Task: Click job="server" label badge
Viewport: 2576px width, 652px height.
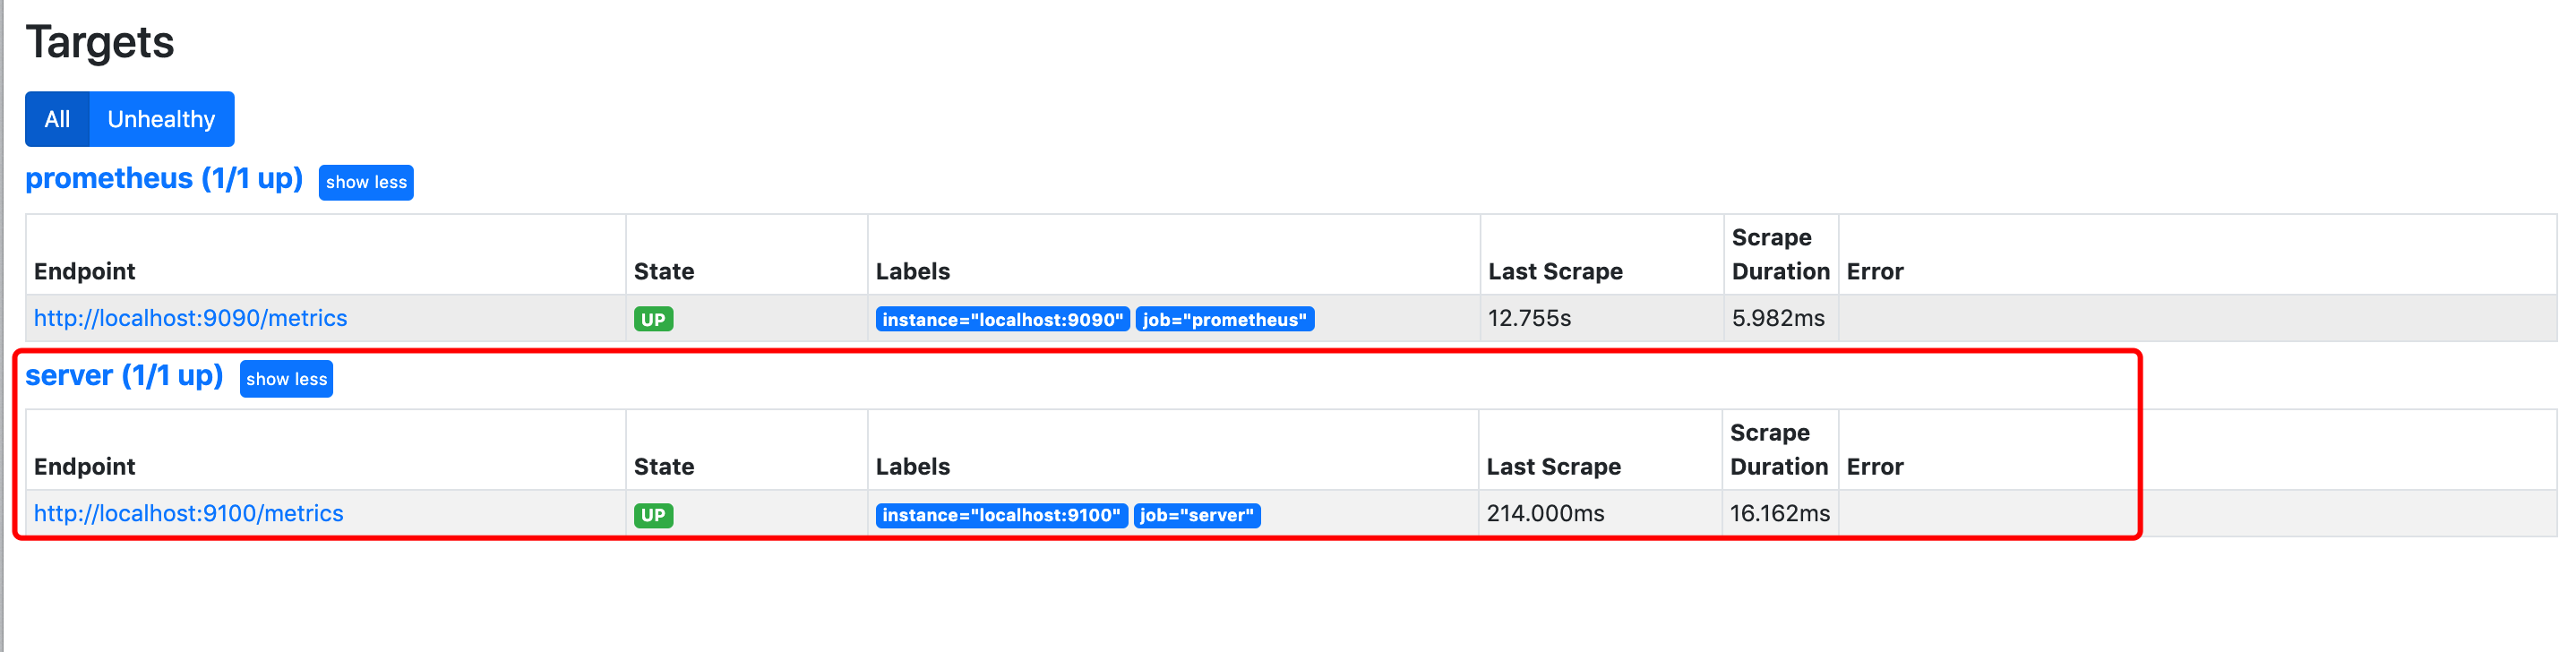Action: pos(1196,515)
